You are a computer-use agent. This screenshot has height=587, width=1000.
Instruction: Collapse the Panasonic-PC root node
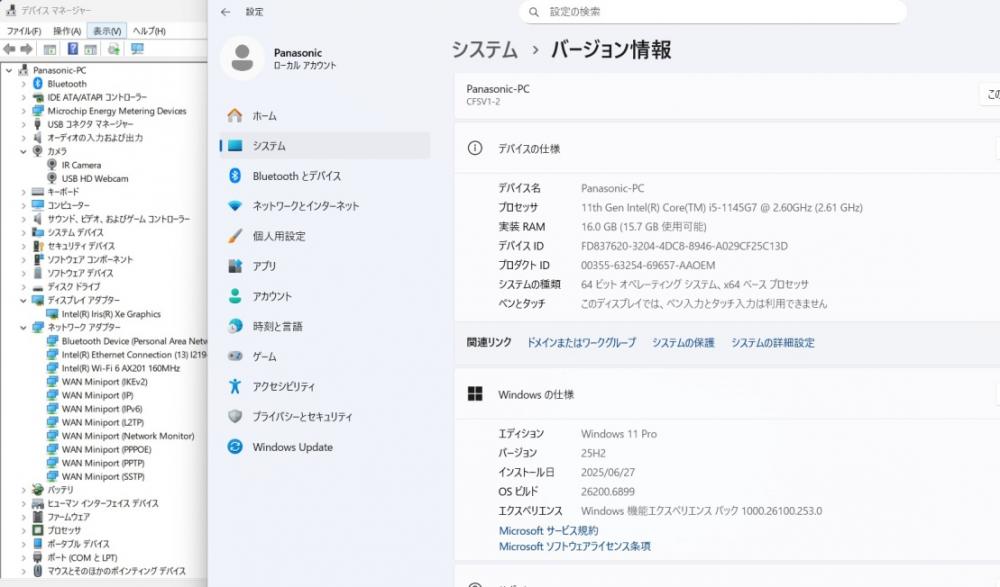click(x=9, y=70)
